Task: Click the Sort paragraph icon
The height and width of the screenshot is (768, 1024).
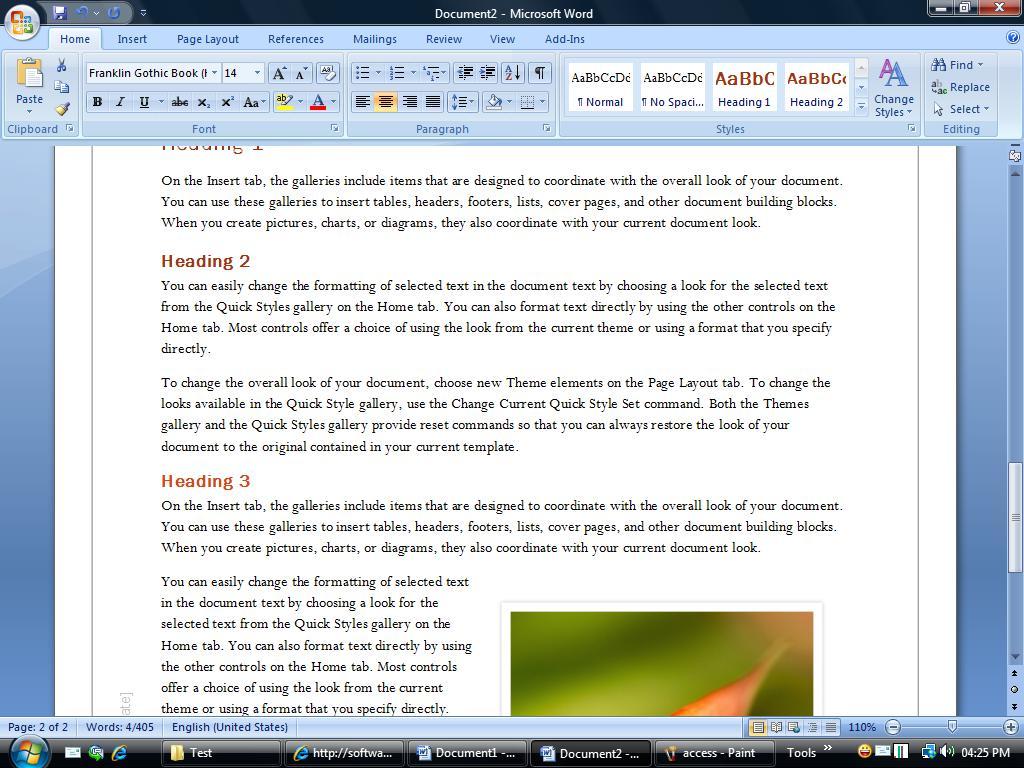Action: point(512,73)
